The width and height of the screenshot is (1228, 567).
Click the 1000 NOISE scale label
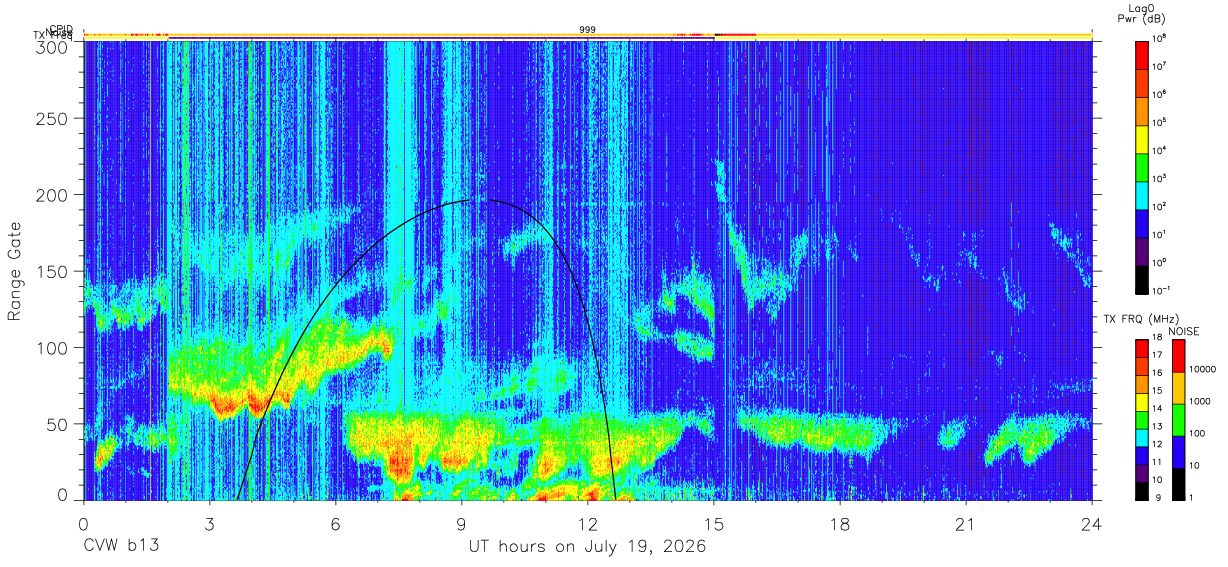tap(1201, 401)
